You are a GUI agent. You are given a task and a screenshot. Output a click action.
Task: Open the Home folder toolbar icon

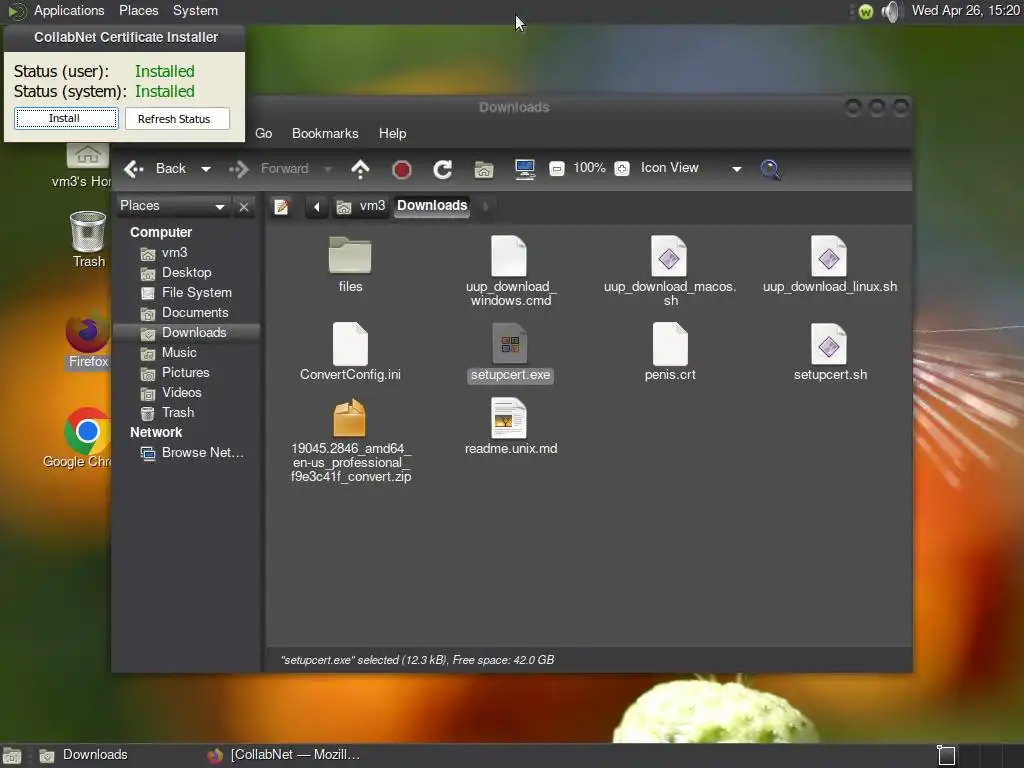(x=483, y=169)
